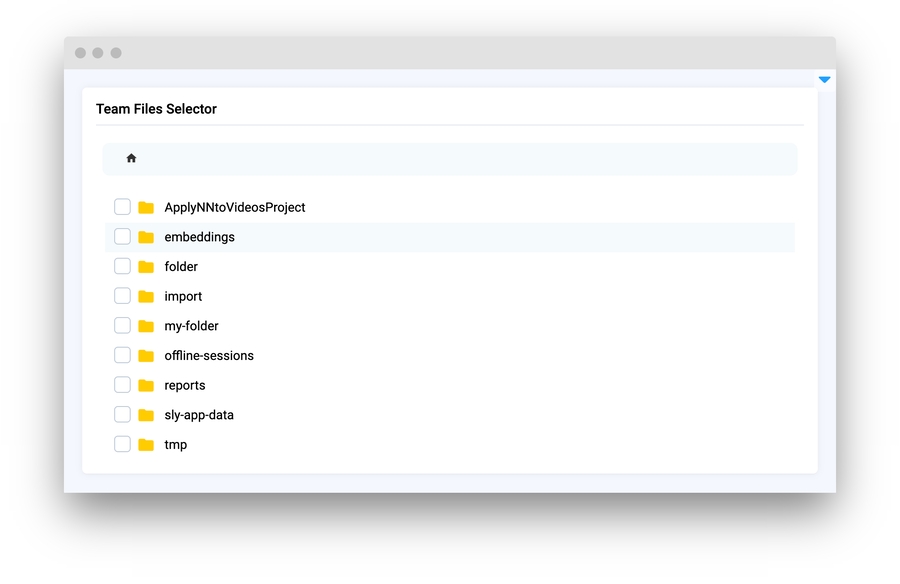Image resolution: width=900 pixels, height=584 pixels.
Task: Navigate into the sly-app-data folder
Action: (x=199, y=415)
